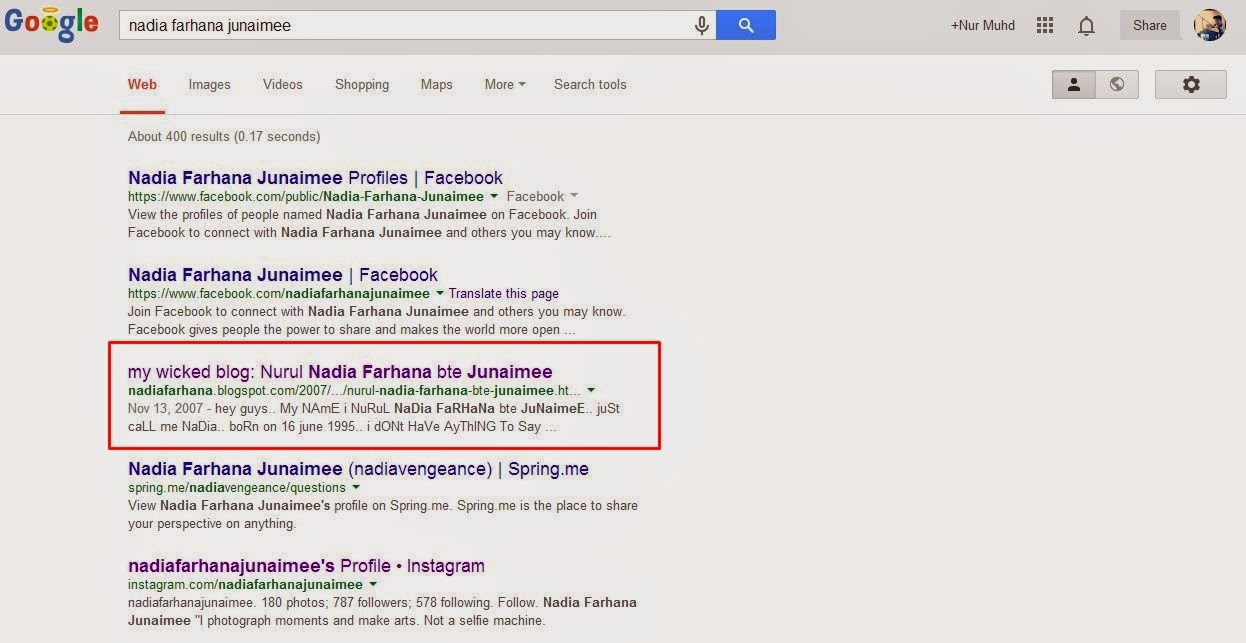Expand arrow beside the facebook.com/nadiafarhanajunaimee URL
Screen dimensions: 1246x643
tap(439, 294)
